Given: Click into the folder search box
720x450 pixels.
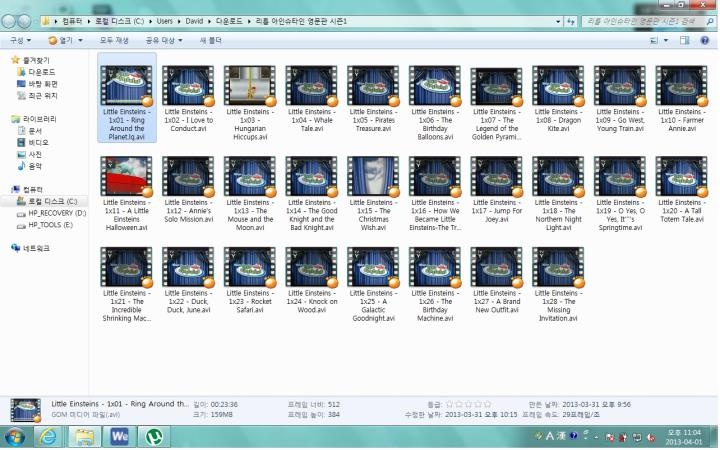Looking at the screenshot, I should (647, 21).
